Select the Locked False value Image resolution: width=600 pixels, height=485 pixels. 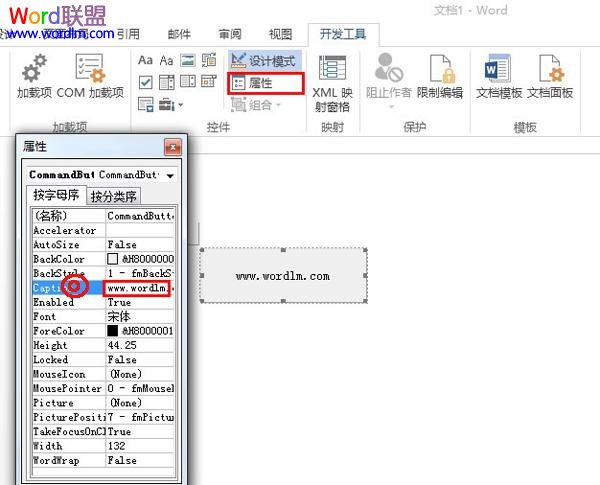[x=140, y=359]
